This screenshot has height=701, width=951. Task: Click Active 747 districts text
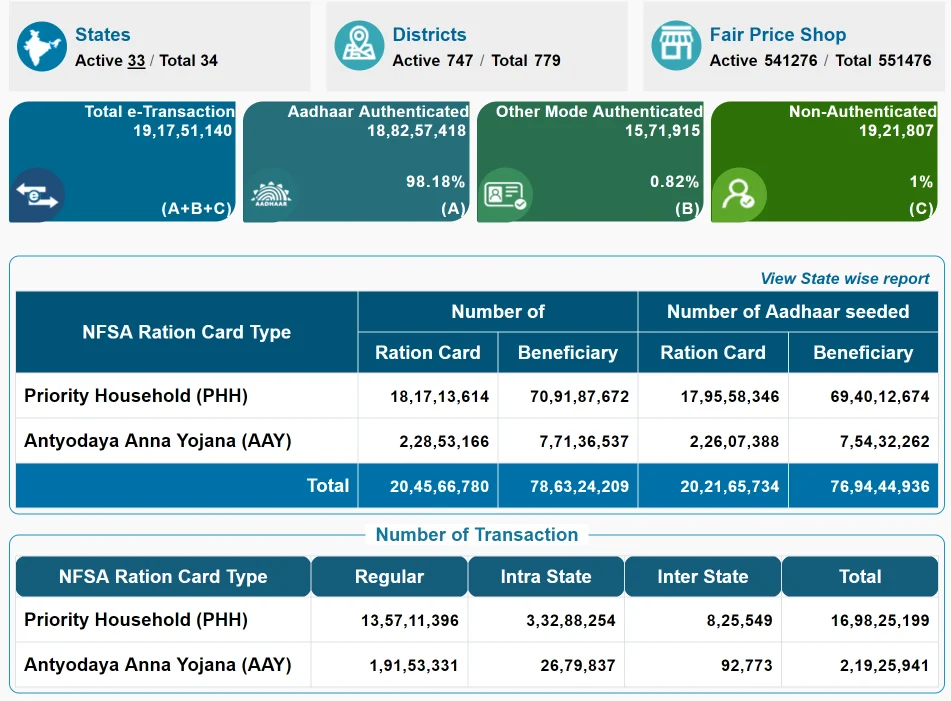(432, 61)
